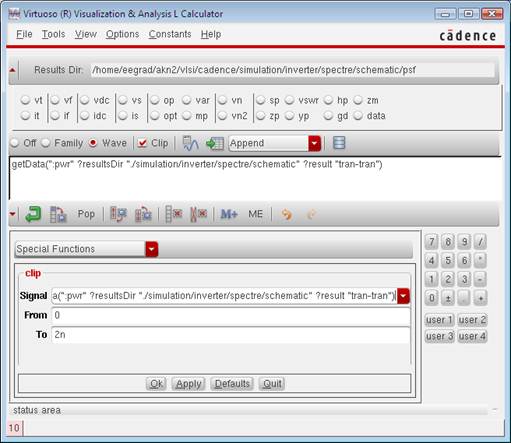Expand the Signal field dropdown arrow

[403, 296]
